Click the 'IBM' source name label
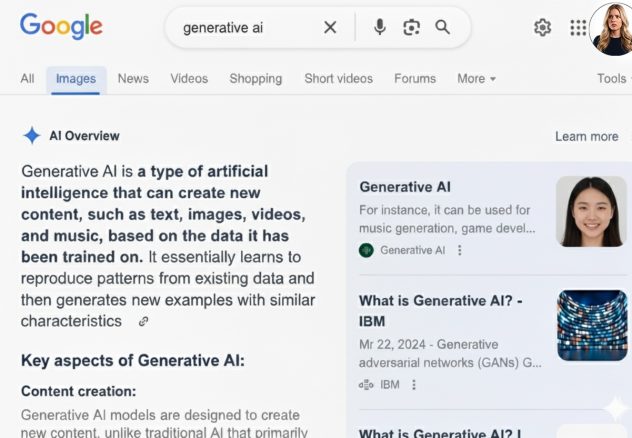 pyautogui.click(x=390, y=385)
